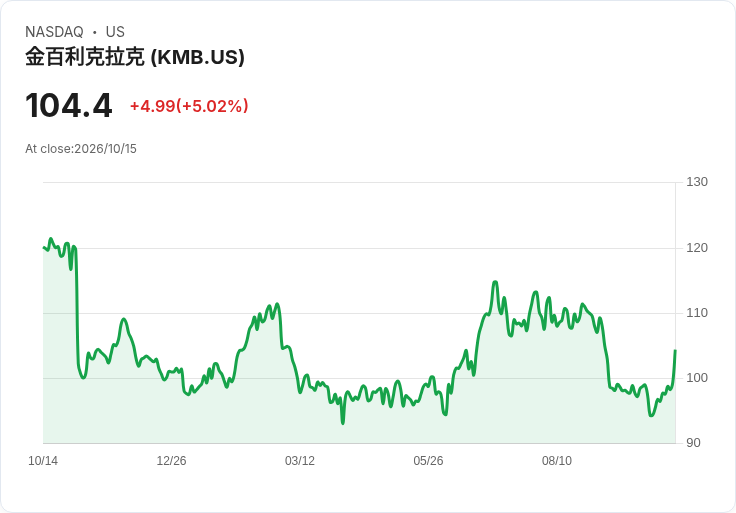Click the 100 y-axis label
The image size is (736, 513).
pyautogui.click(x=697, y=378)
